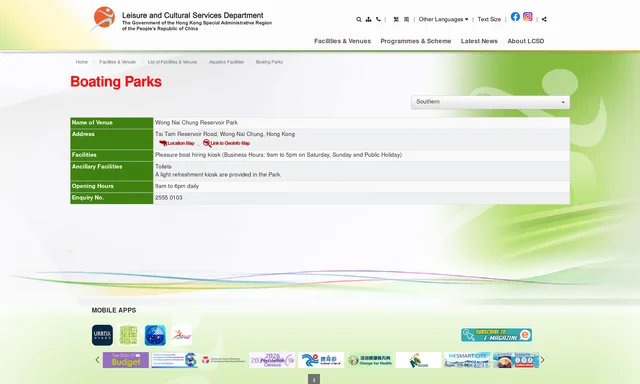This screenshot has height=384, width=640.
Task: Go to previous banner with left arrow
Action: [x=97, y=360]
